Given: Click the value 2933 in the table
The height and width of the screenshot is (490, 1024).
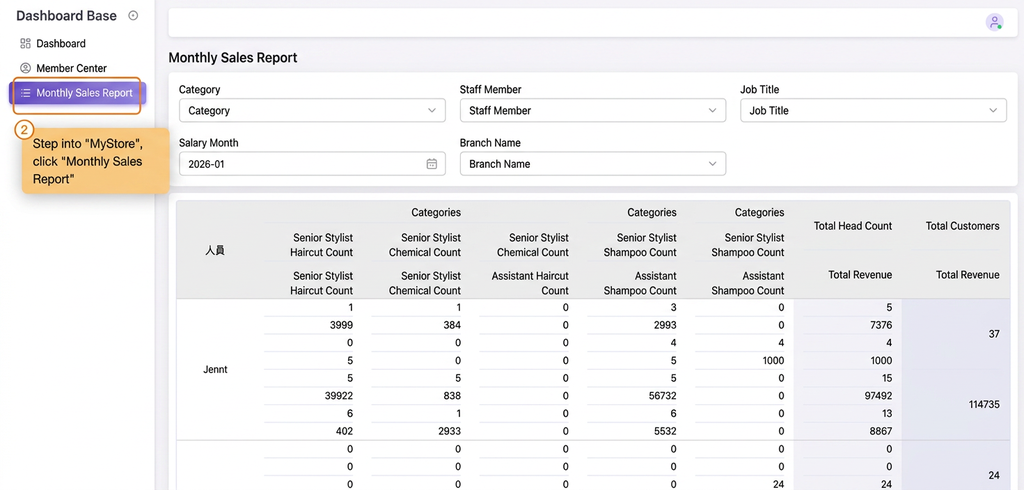Looking at the screenshot, I should coord(449,431).
